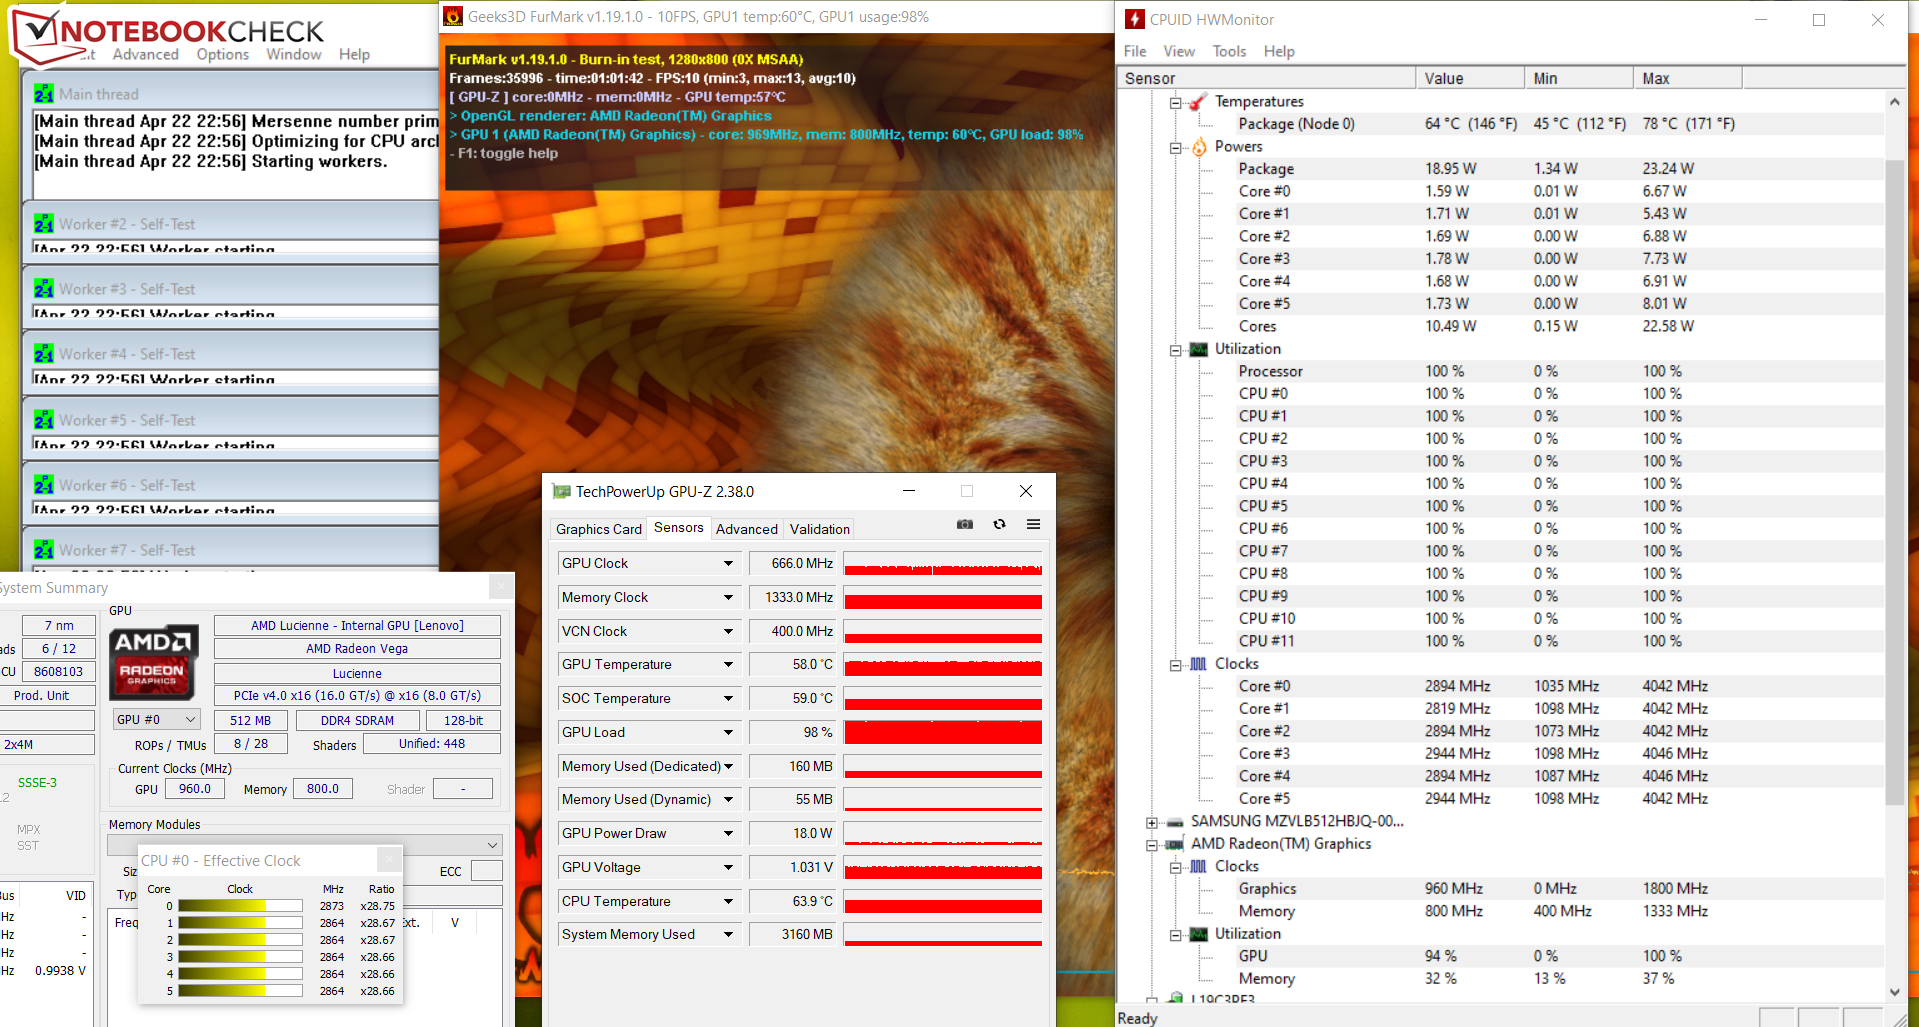Collapse the processor Utilization node
Viewport: 1919px width, 1027px height.
(x=1175, y=350)
